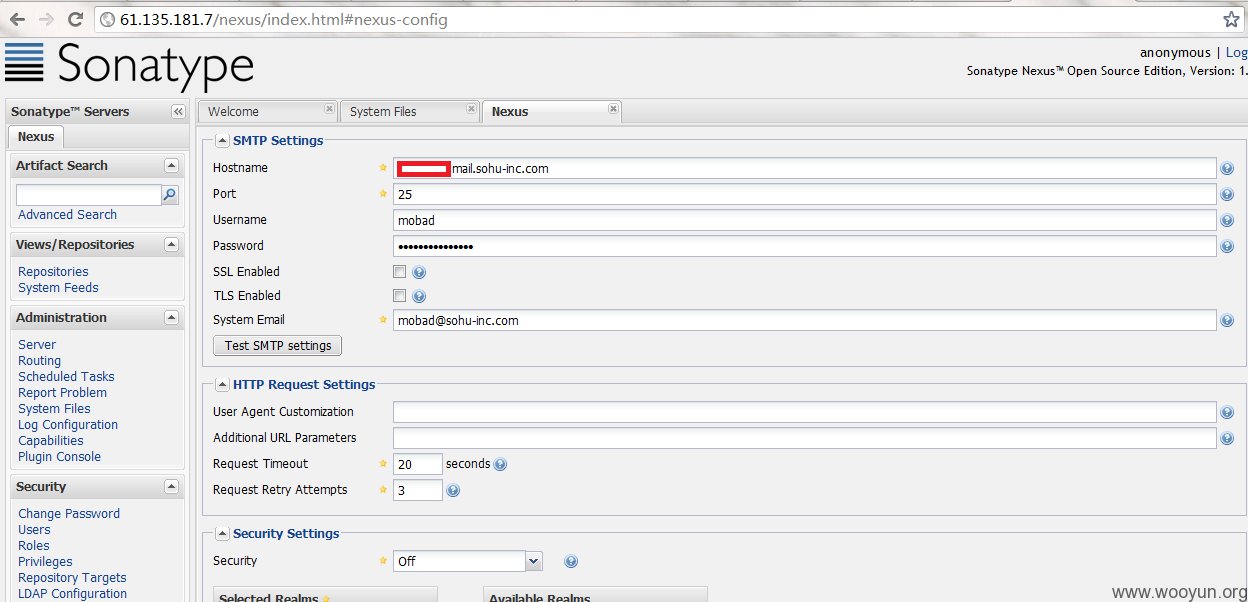Bookmark page with star icon
This screenshot has width=1248, height=602.
click(1231, 19)
